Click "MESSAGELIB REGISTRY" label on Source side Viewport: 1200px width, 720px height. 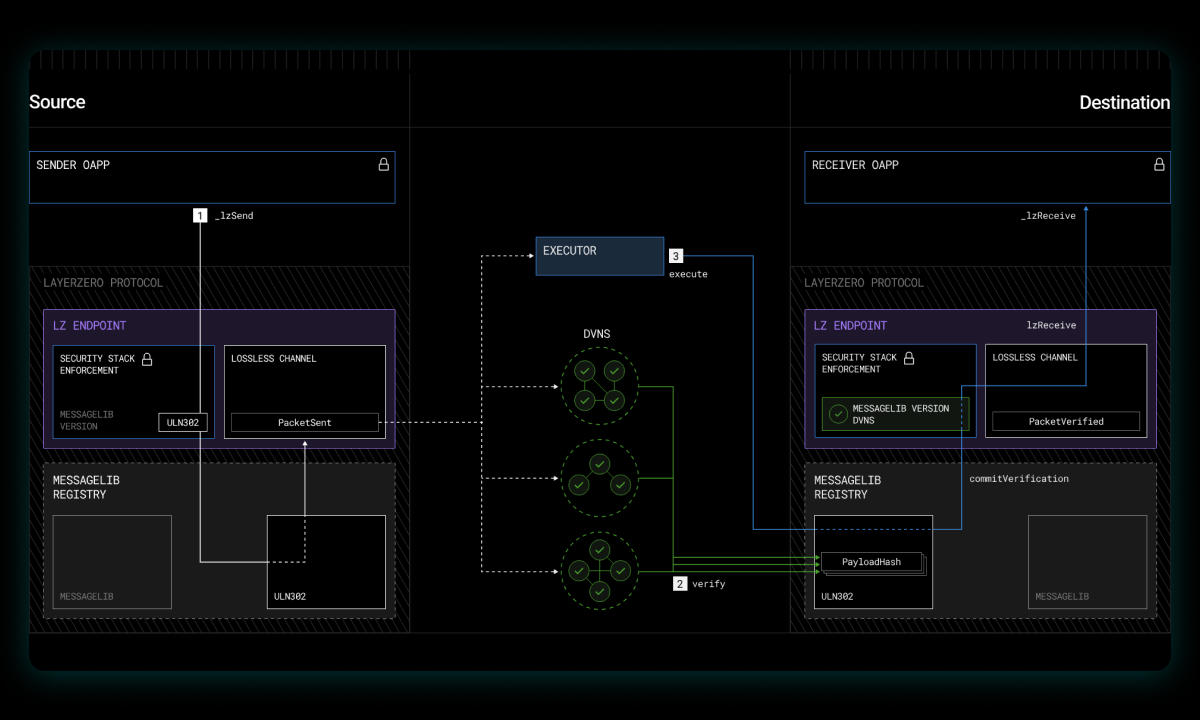coord(86,487)
